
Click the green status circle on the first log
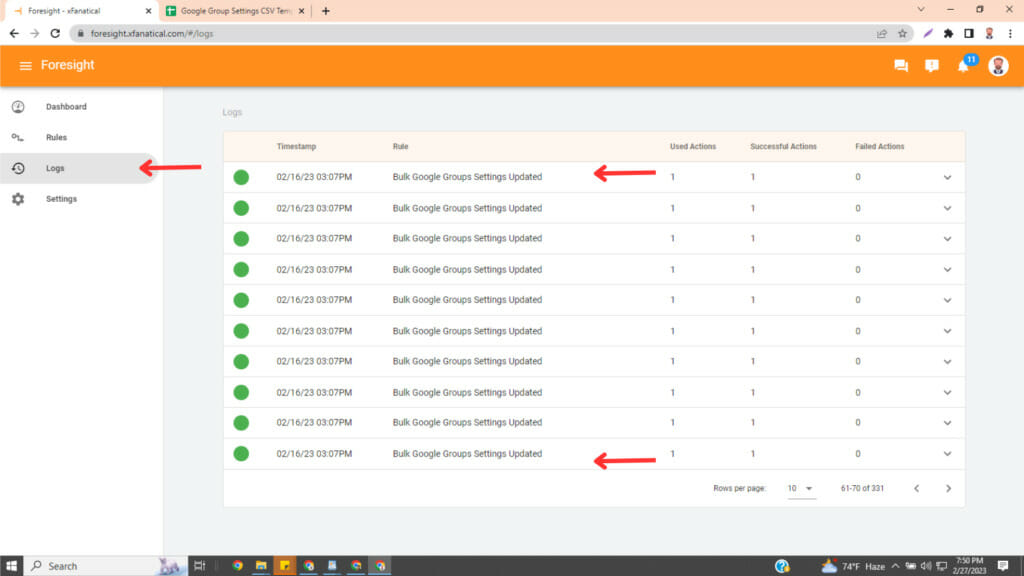coord(240,177)
